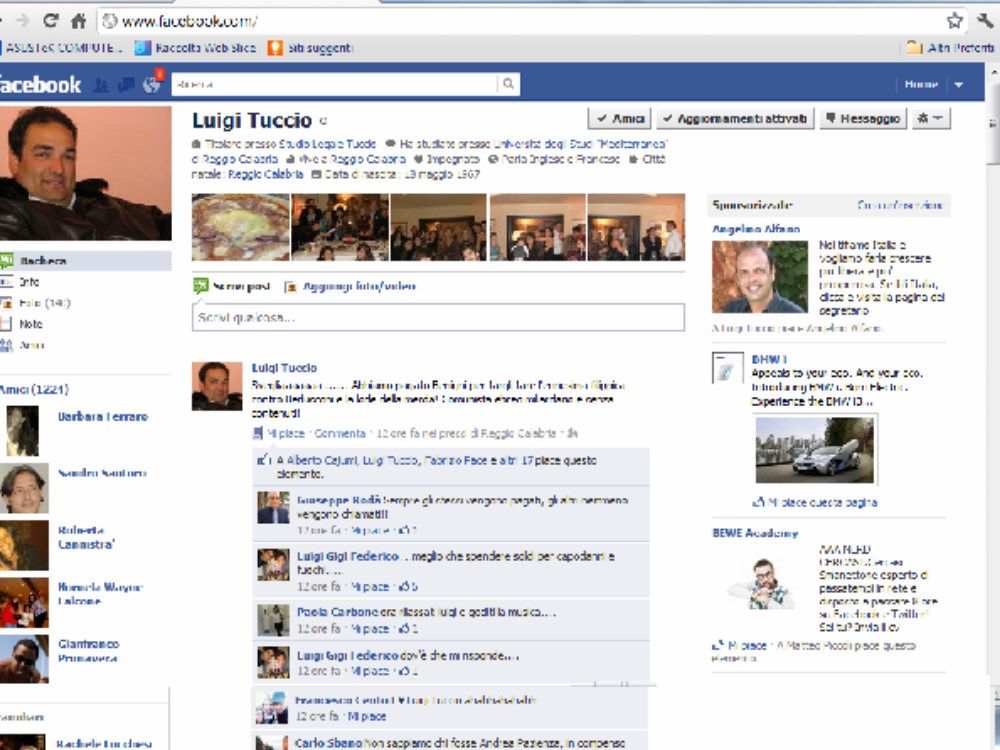Screen dimensions: 1000x750
Task: Open Chrome wrench settings menu
Action: (985, 20)
